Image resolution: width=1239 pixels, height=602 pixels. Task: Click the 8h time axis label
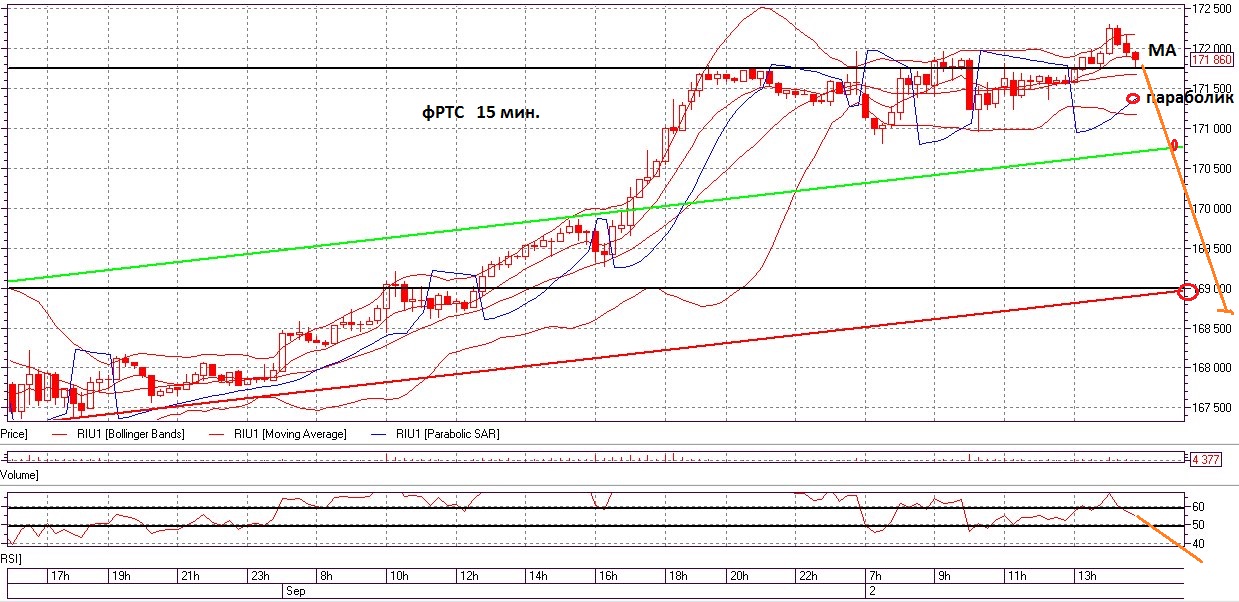324,576
